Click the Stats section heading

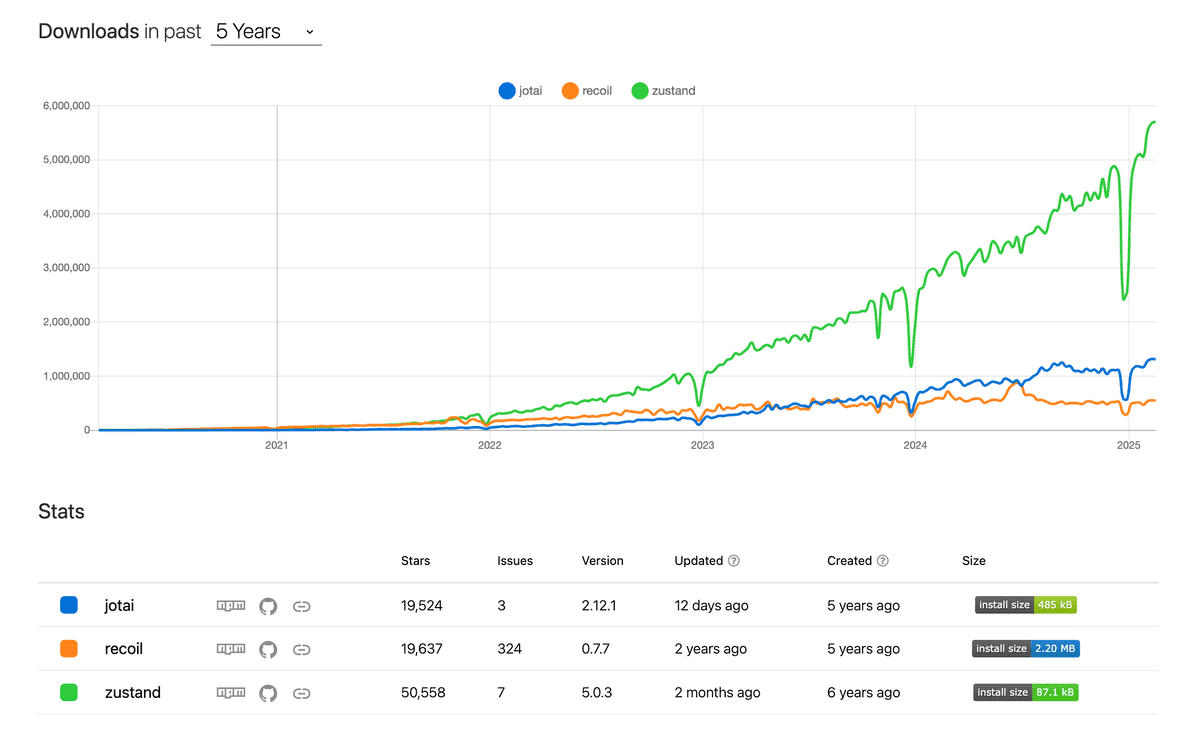click(61, 512)
